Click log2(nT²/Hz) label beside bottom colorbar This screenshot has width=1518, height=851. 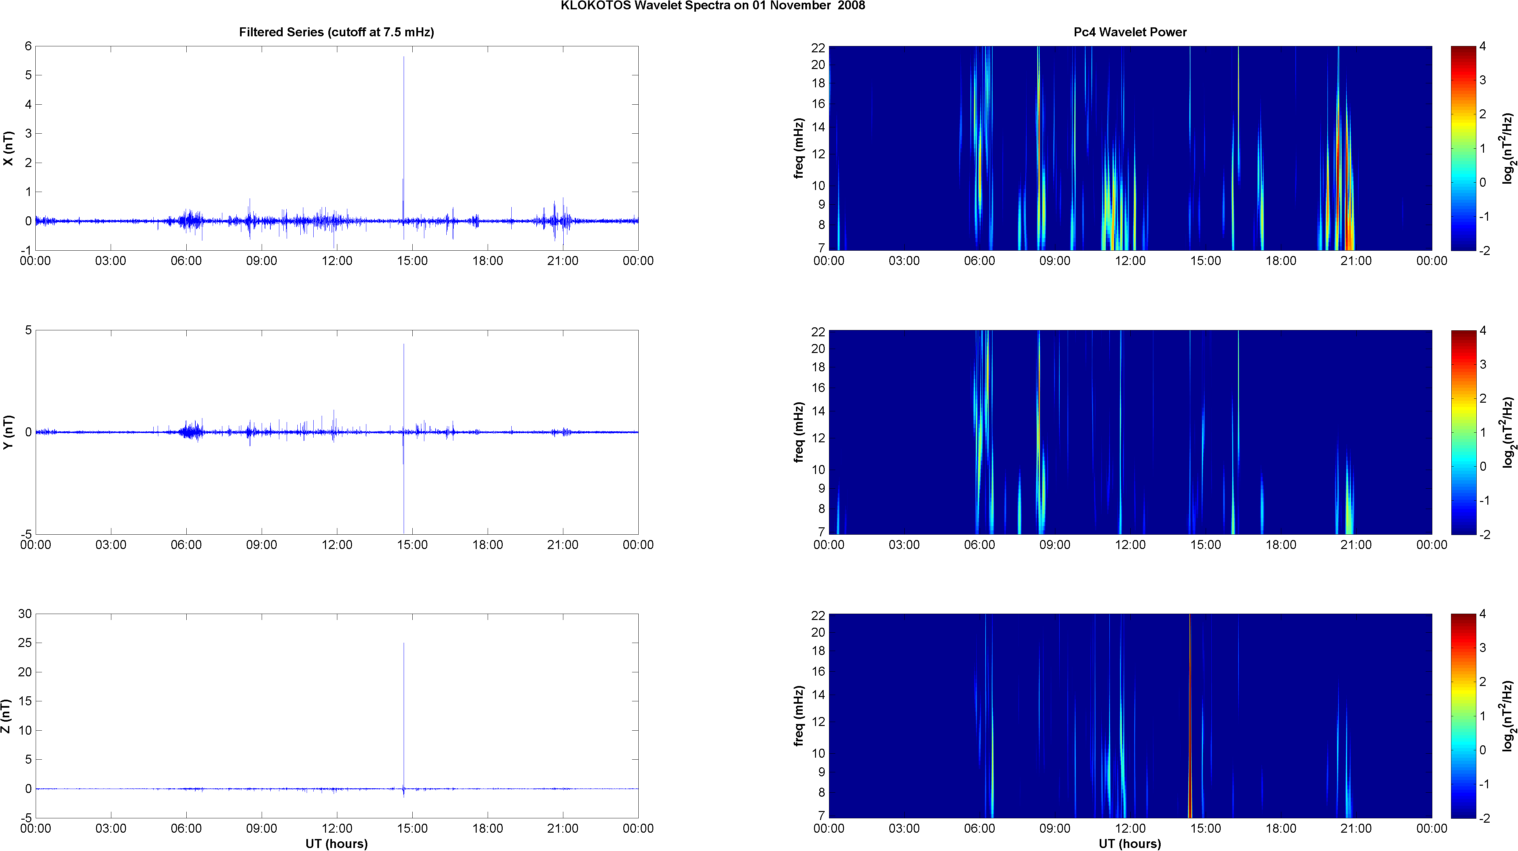(1507, 716)
